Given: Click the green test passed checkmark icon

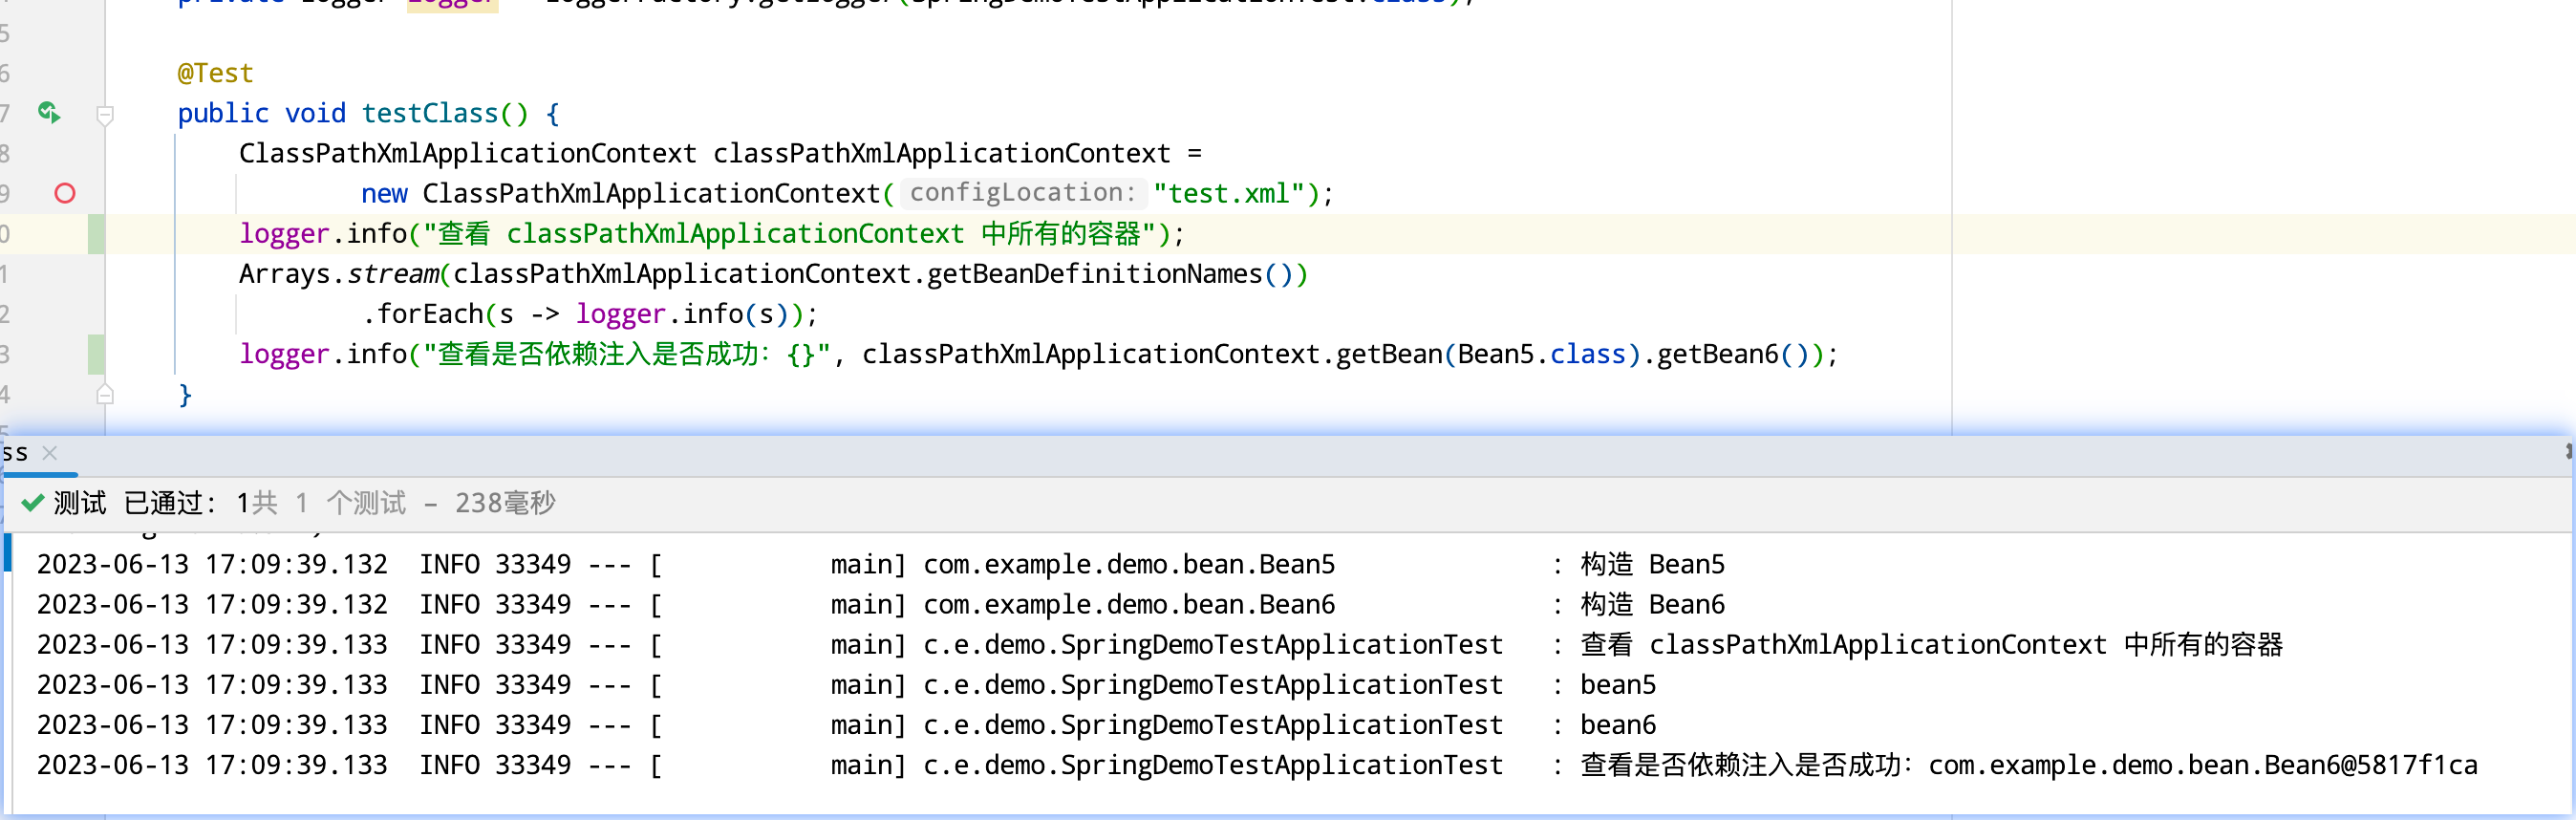Looking at the screenshot, I should click(32, 503).
